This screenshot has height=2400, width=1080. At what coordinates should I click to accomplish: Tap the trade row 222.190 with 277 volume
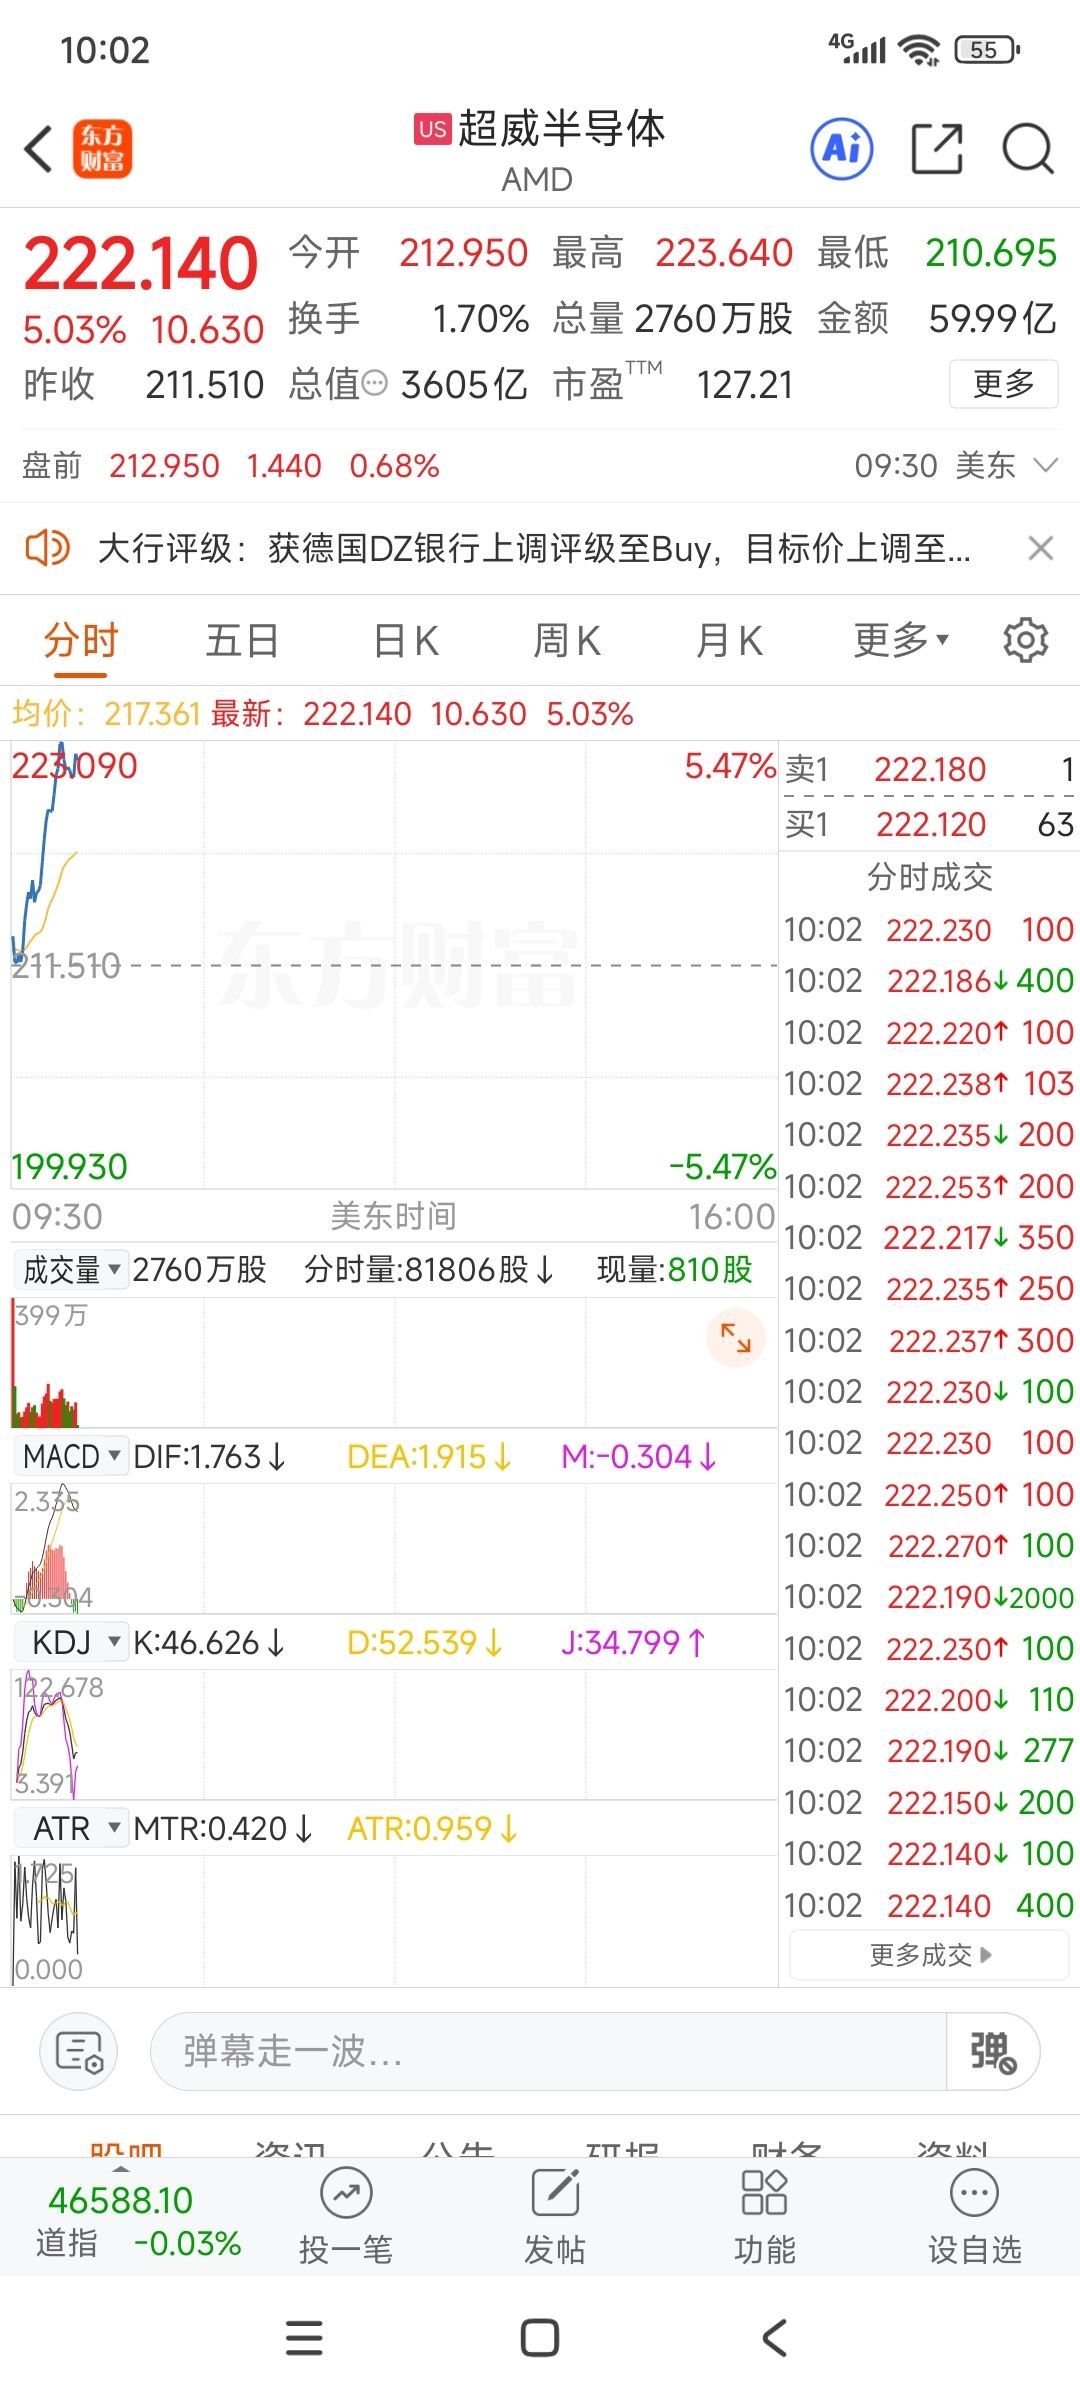pos(929,1750)
